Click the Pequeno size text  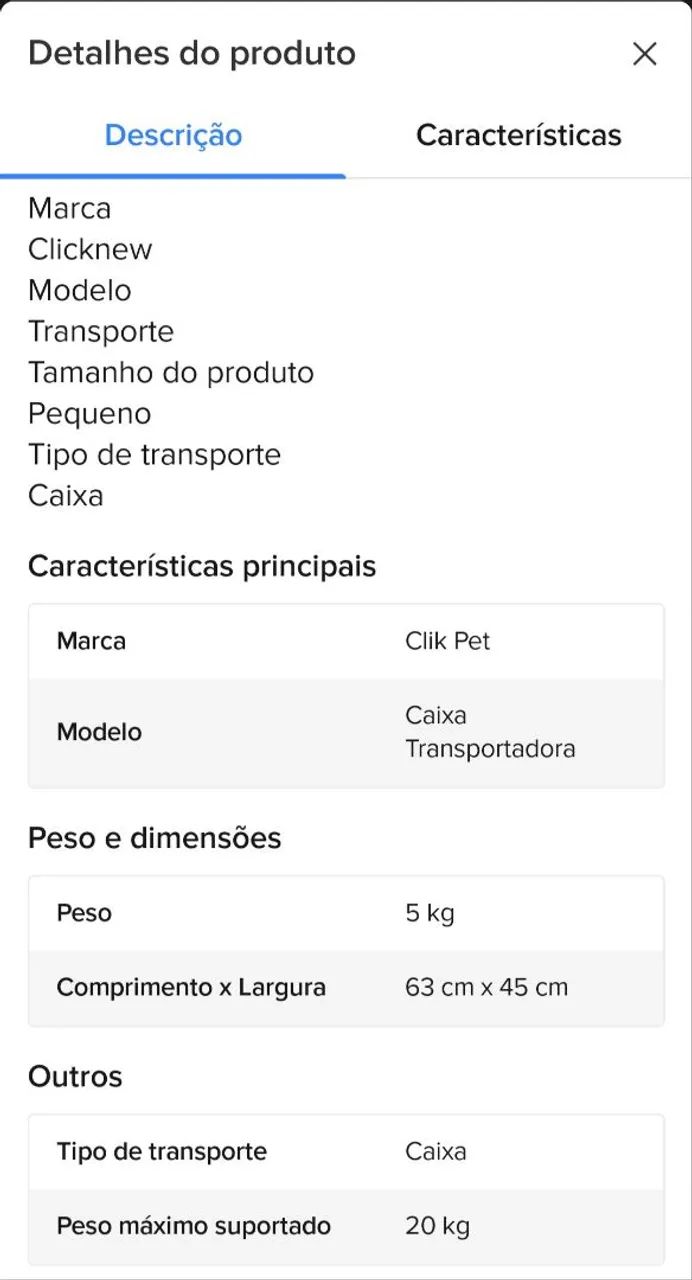pyautogui.click(x=89, y=413)
